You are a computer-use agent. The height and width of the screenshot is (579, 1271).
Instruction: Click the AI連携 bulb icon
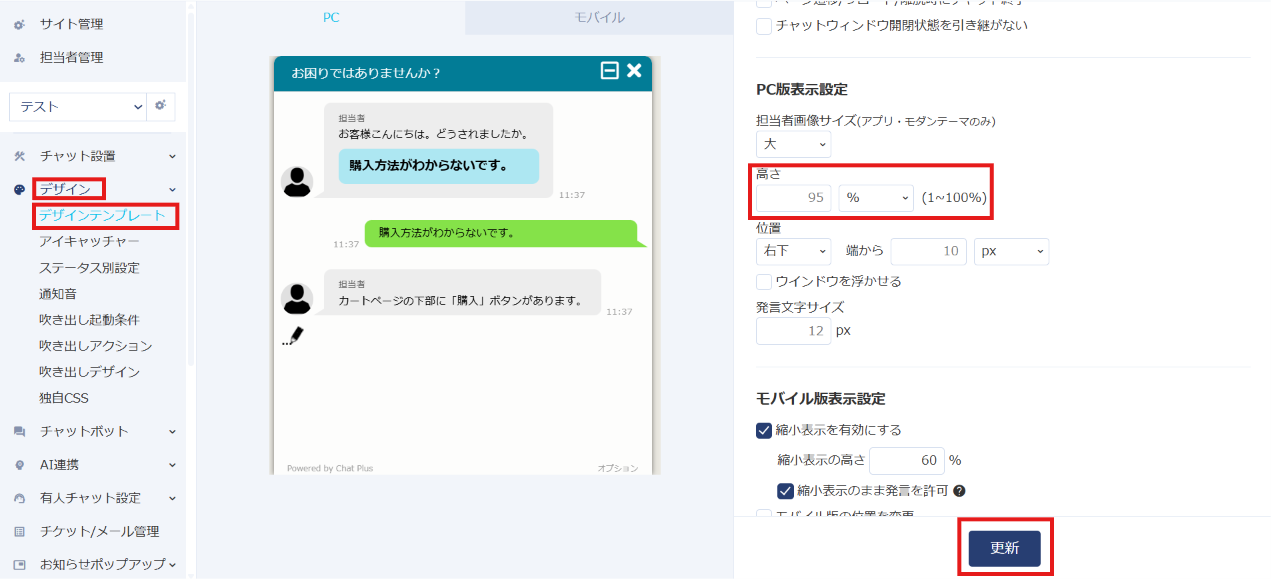(x=19, y=465)
